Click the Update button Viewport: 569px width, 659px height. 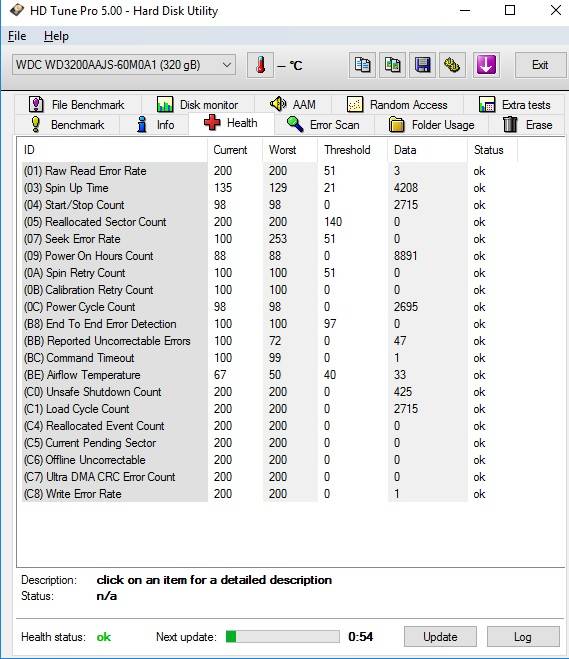pos(440,637)
